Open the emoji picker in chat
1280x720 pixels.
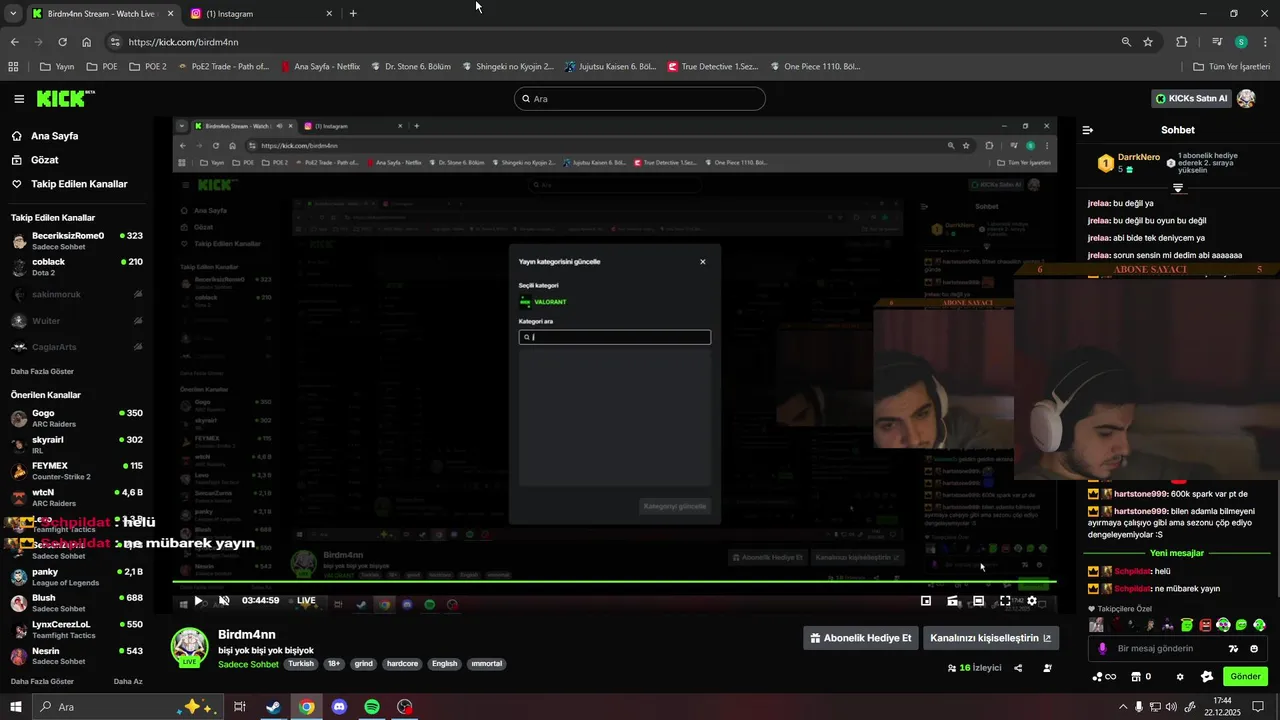tap(1254, 649)
